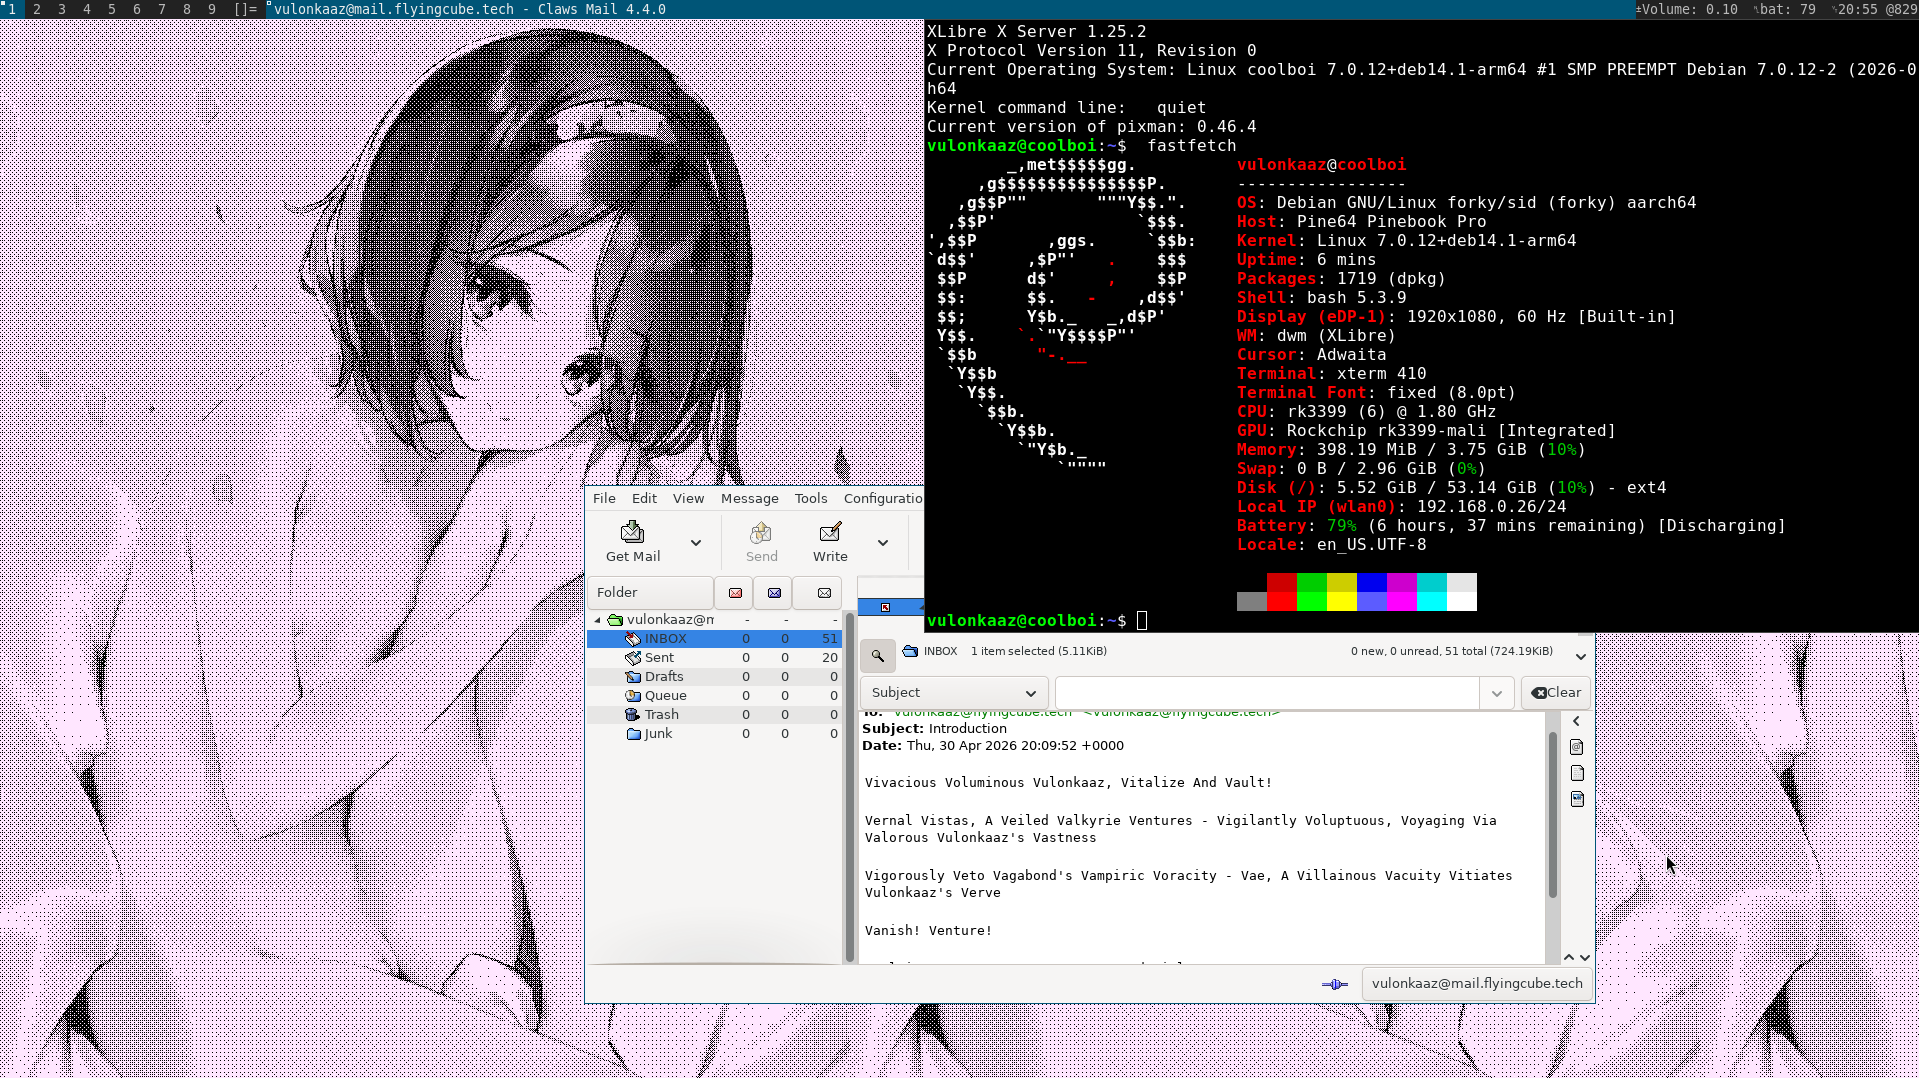Select the Junk folder
This screenshot has width=1919, height=1078.
coord(714,734)
